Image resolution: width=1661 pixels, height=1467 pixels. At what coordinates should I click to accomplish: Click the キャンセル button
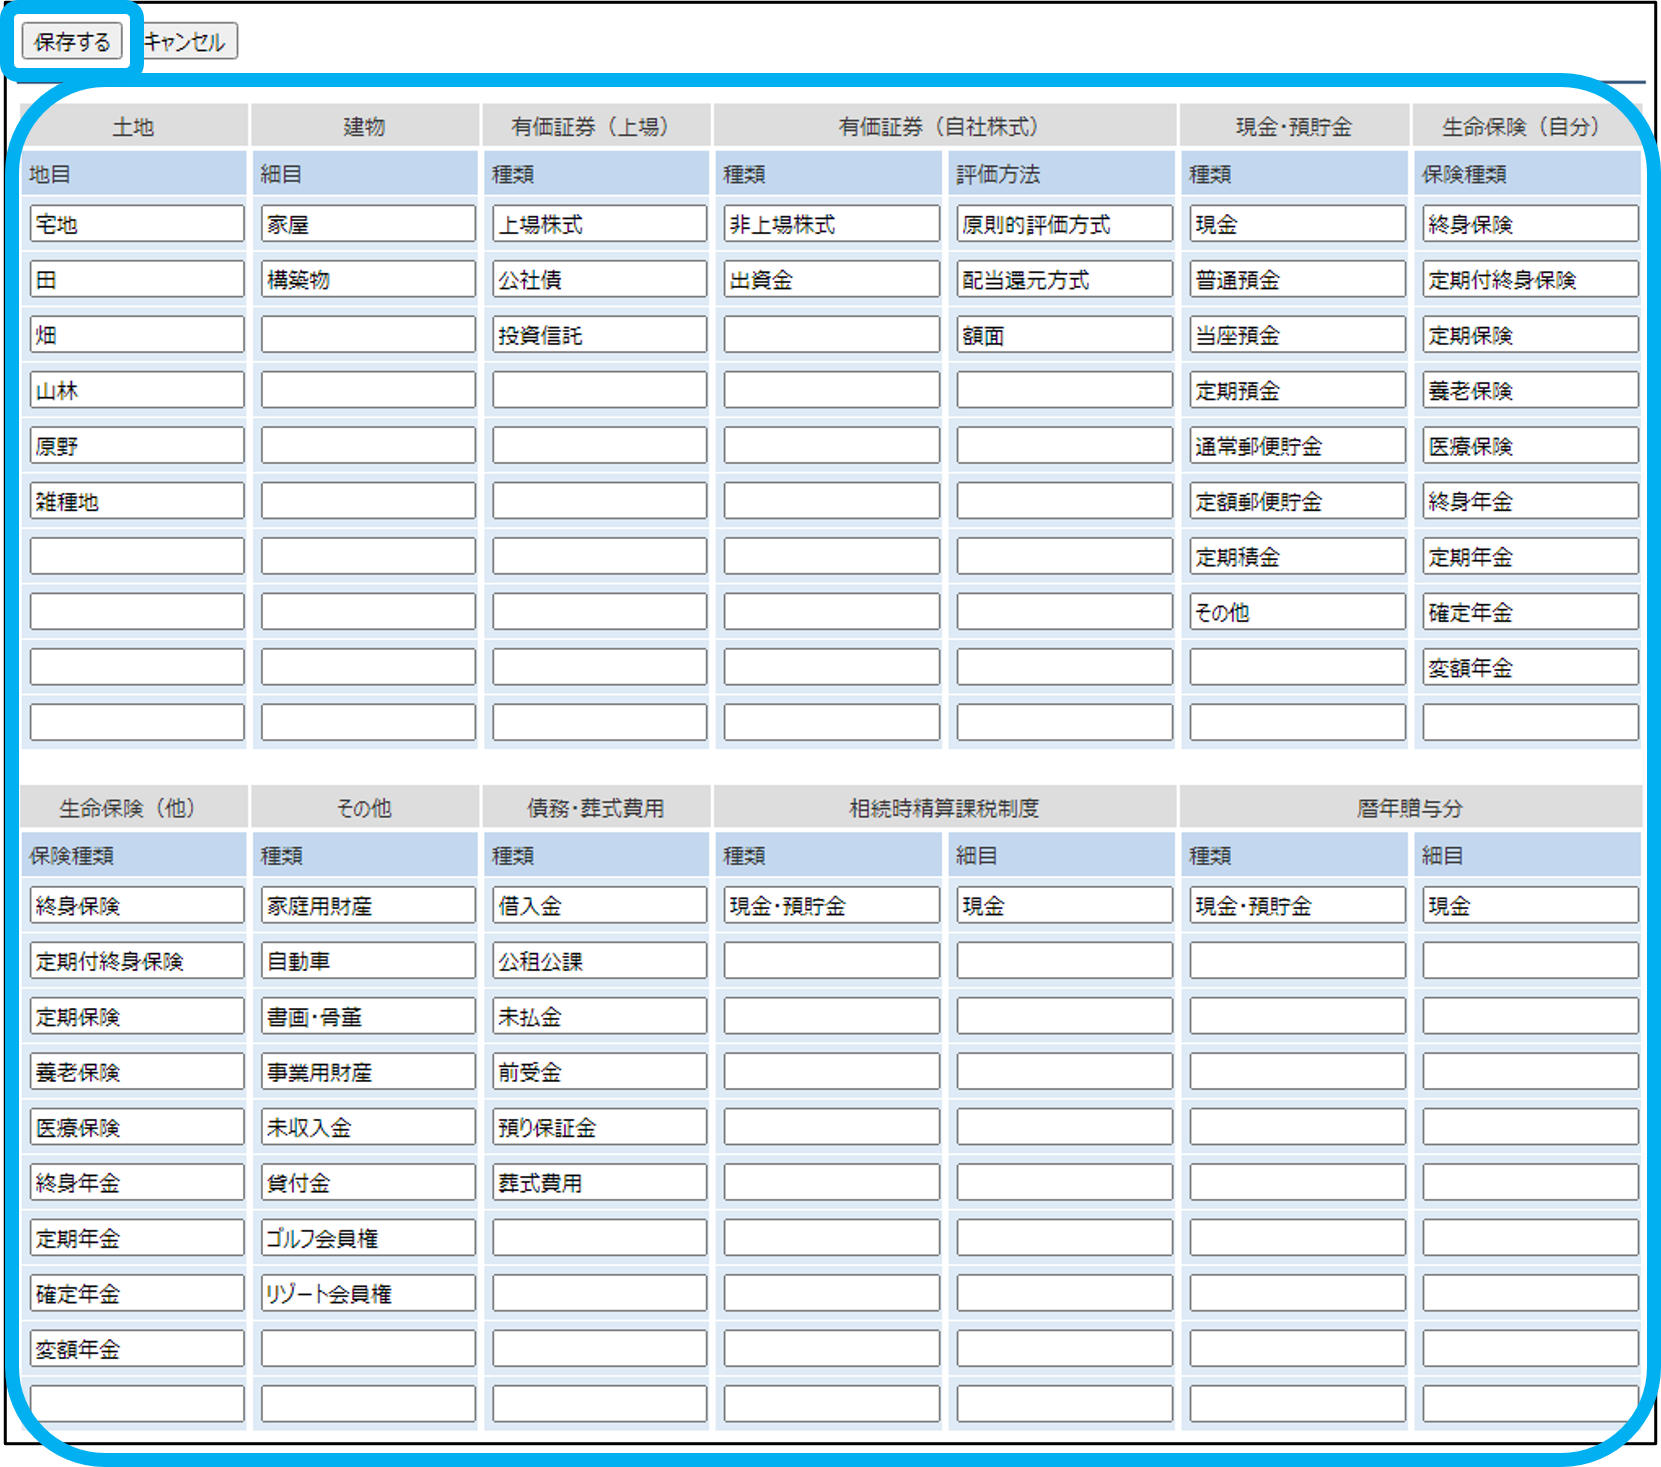(x=186, y=42)
